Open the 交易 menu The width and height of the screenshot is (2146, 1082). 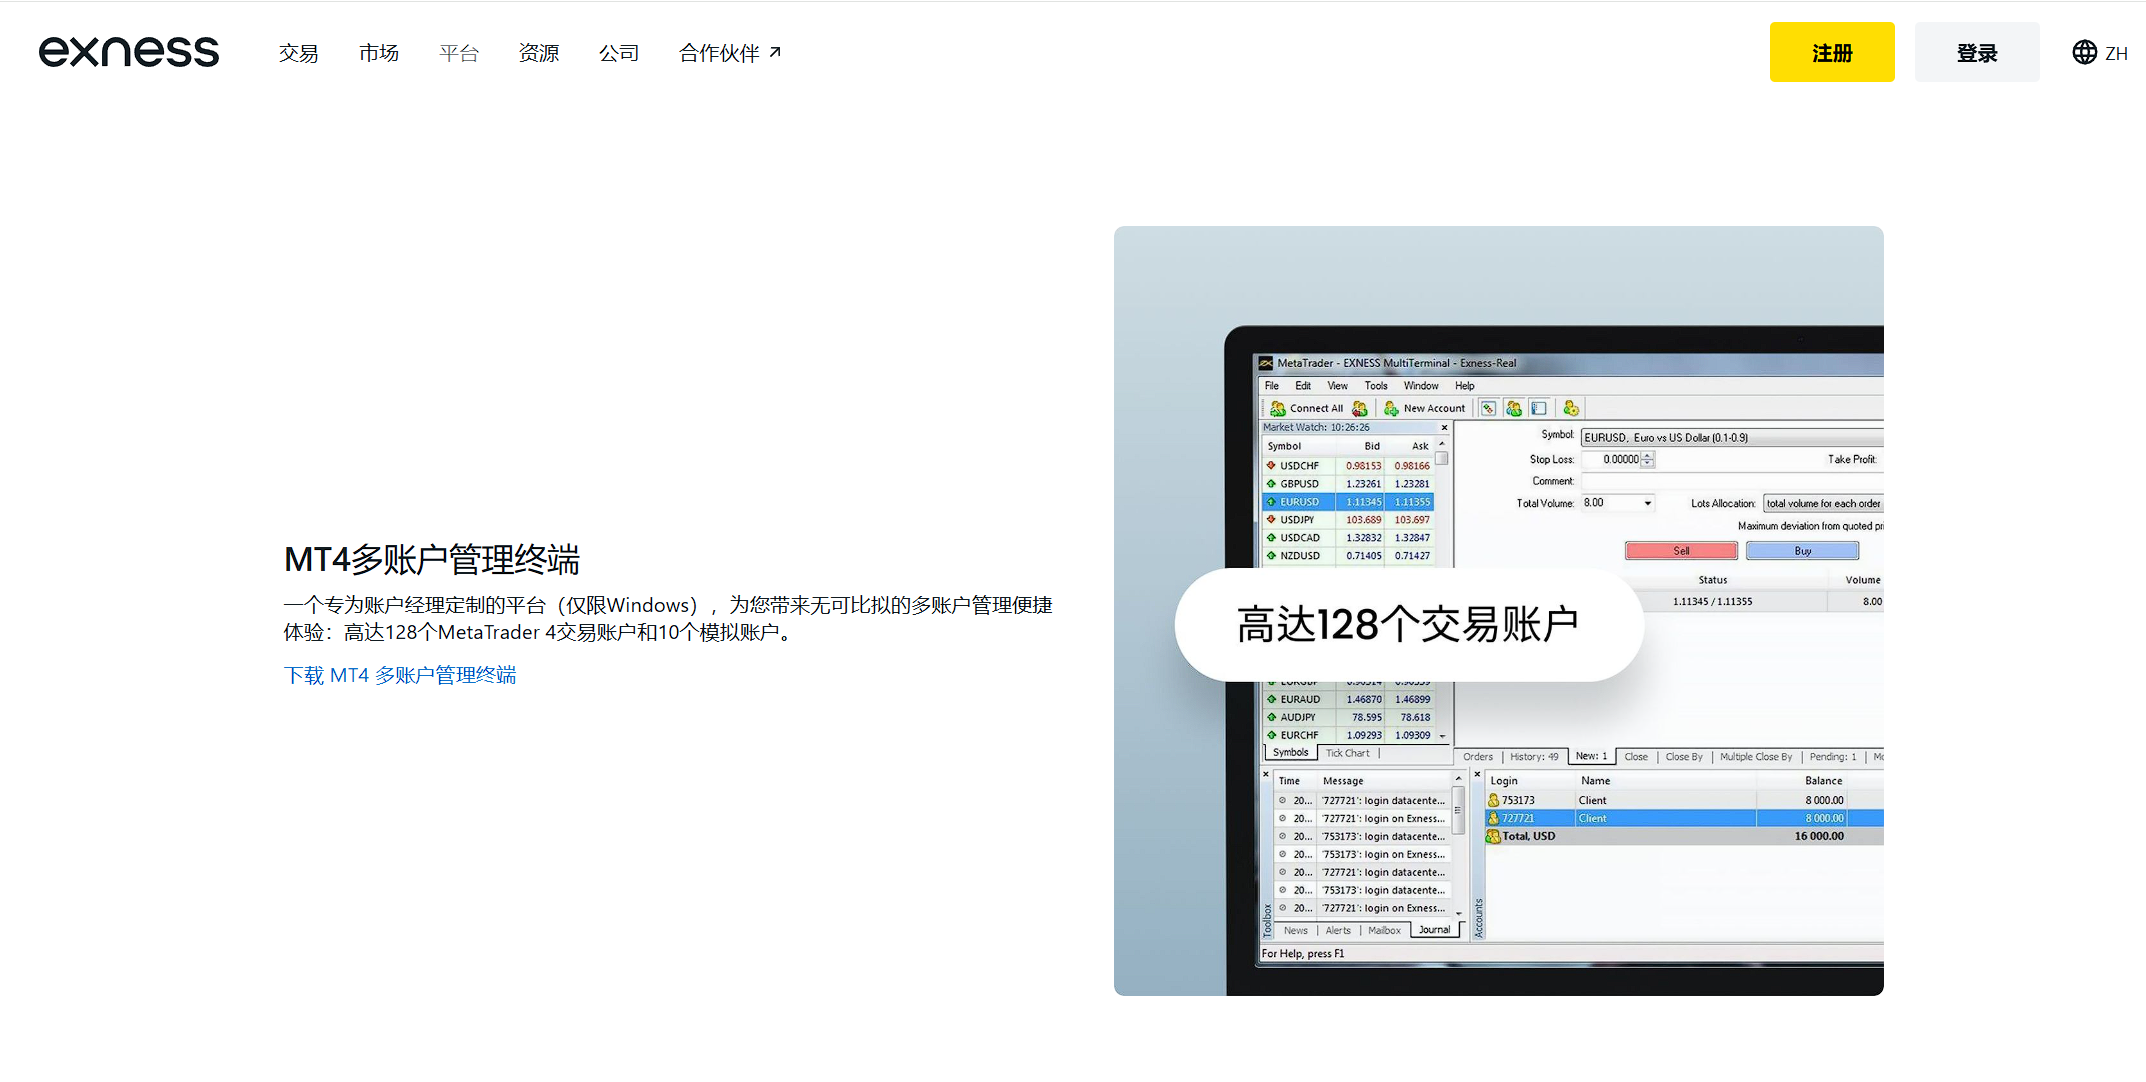pyautogui.click(x=298, y=53)
